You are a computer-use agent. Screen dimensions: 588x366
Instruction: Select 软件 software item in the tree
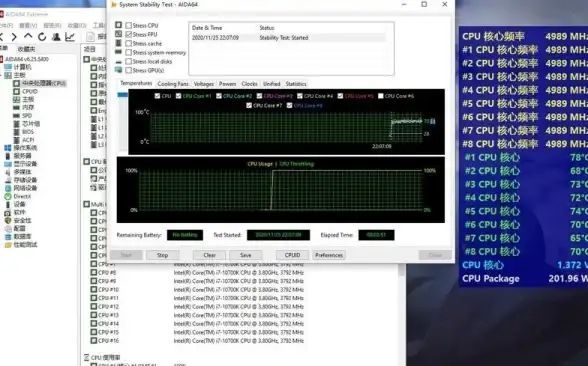click(x=20, y=212)
